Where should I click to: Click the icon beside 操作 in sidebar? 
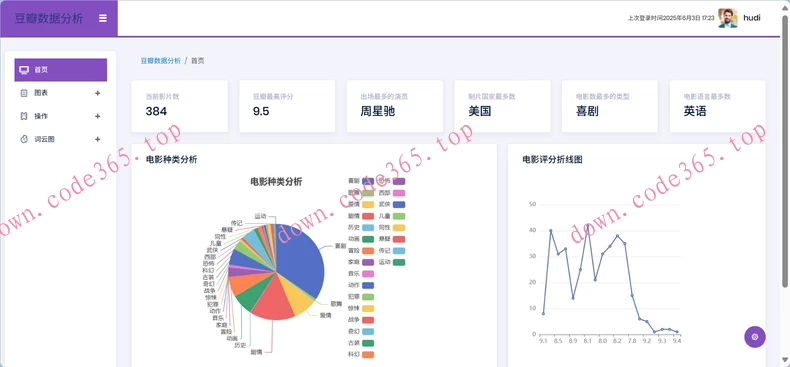[x=24, y=116]
